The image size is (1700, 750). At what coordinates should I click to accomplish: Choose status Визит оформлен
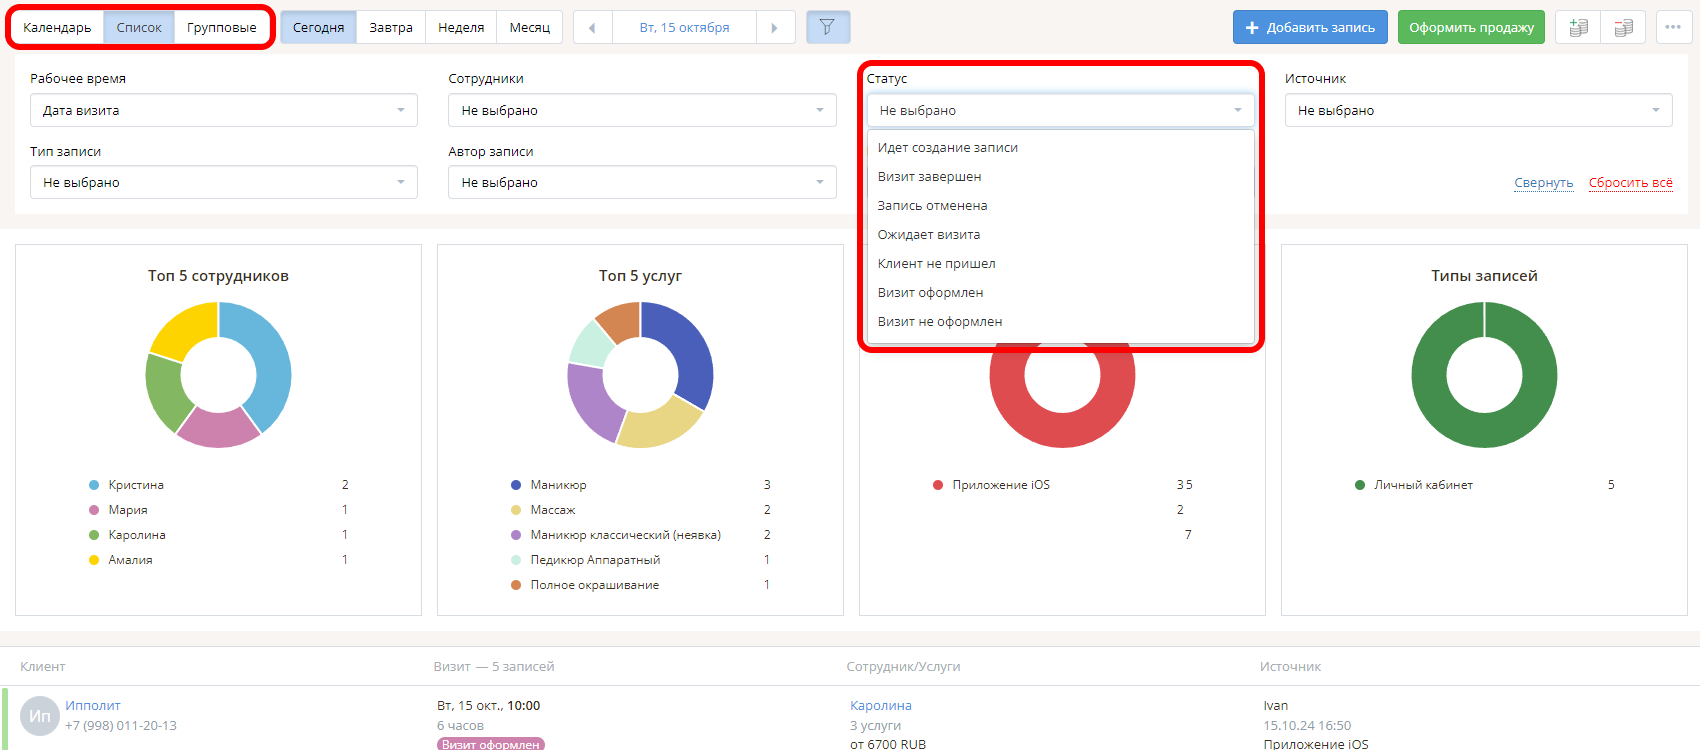[x=1061, y=292]
